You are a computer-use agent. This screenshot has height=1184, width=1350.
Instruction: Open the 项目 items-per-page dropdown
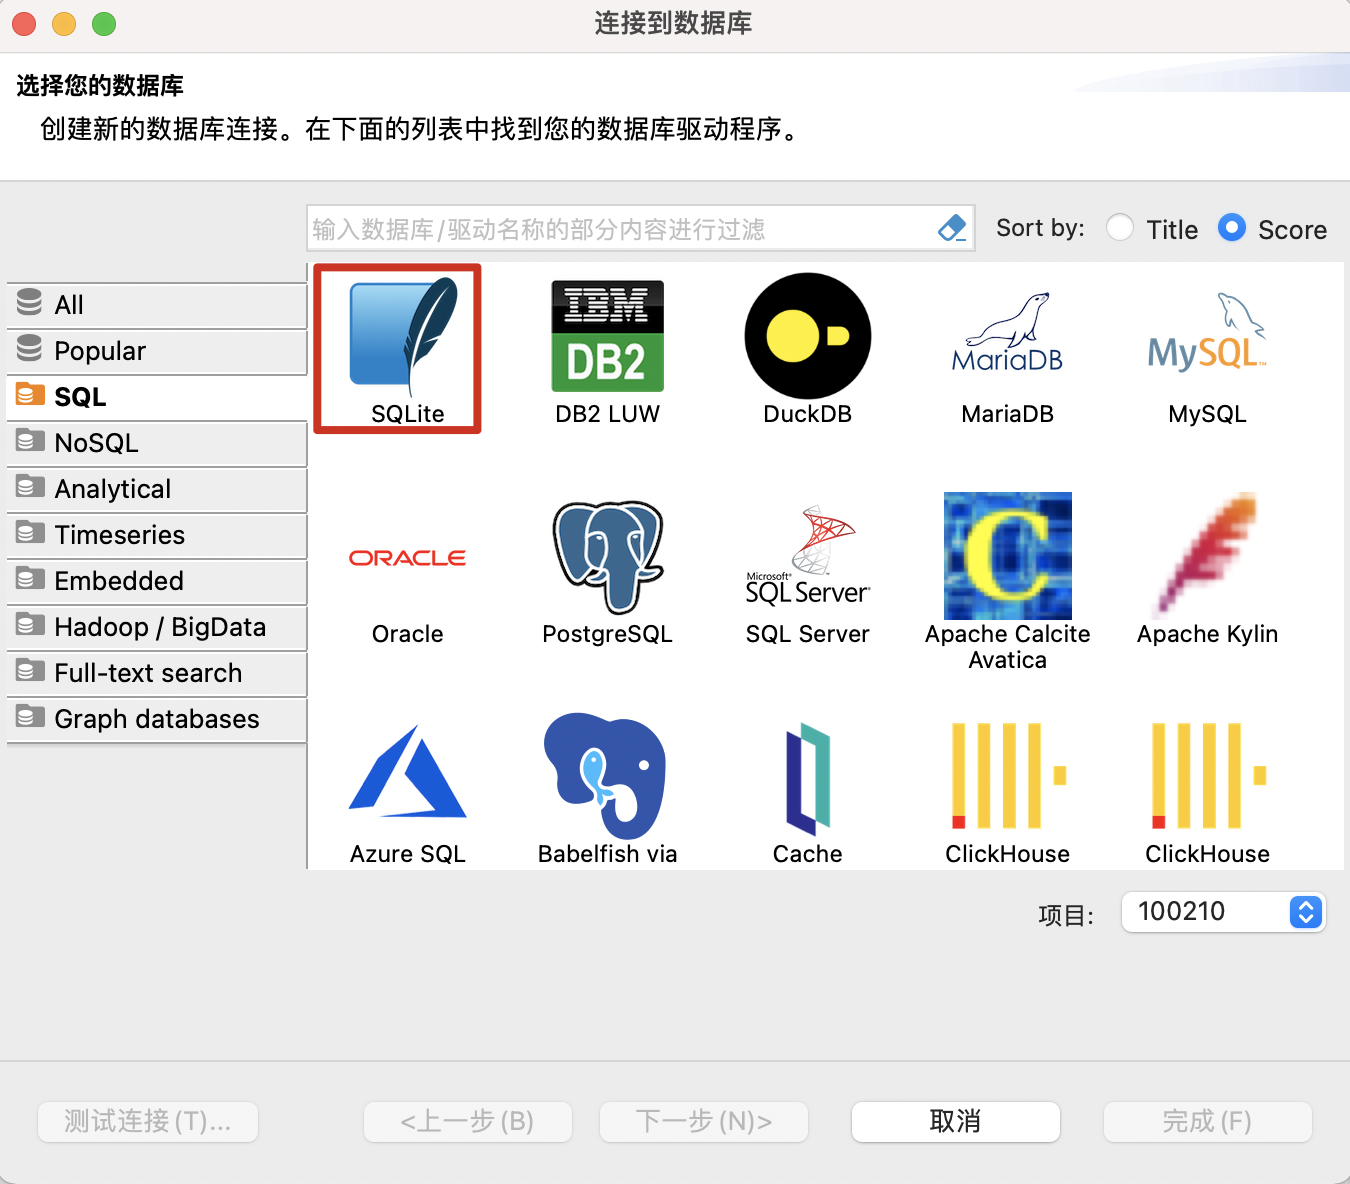pos(1223,912)
